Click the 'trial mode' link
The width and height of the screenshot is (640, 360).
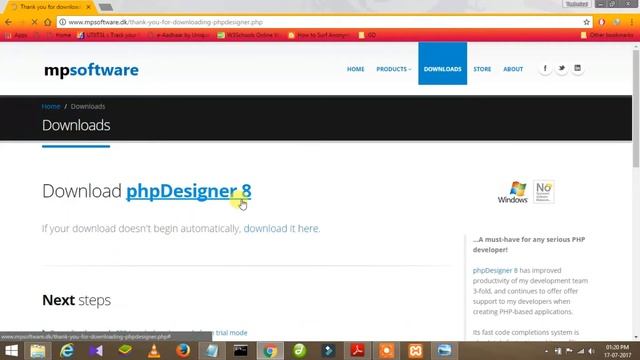click(231, 333)
